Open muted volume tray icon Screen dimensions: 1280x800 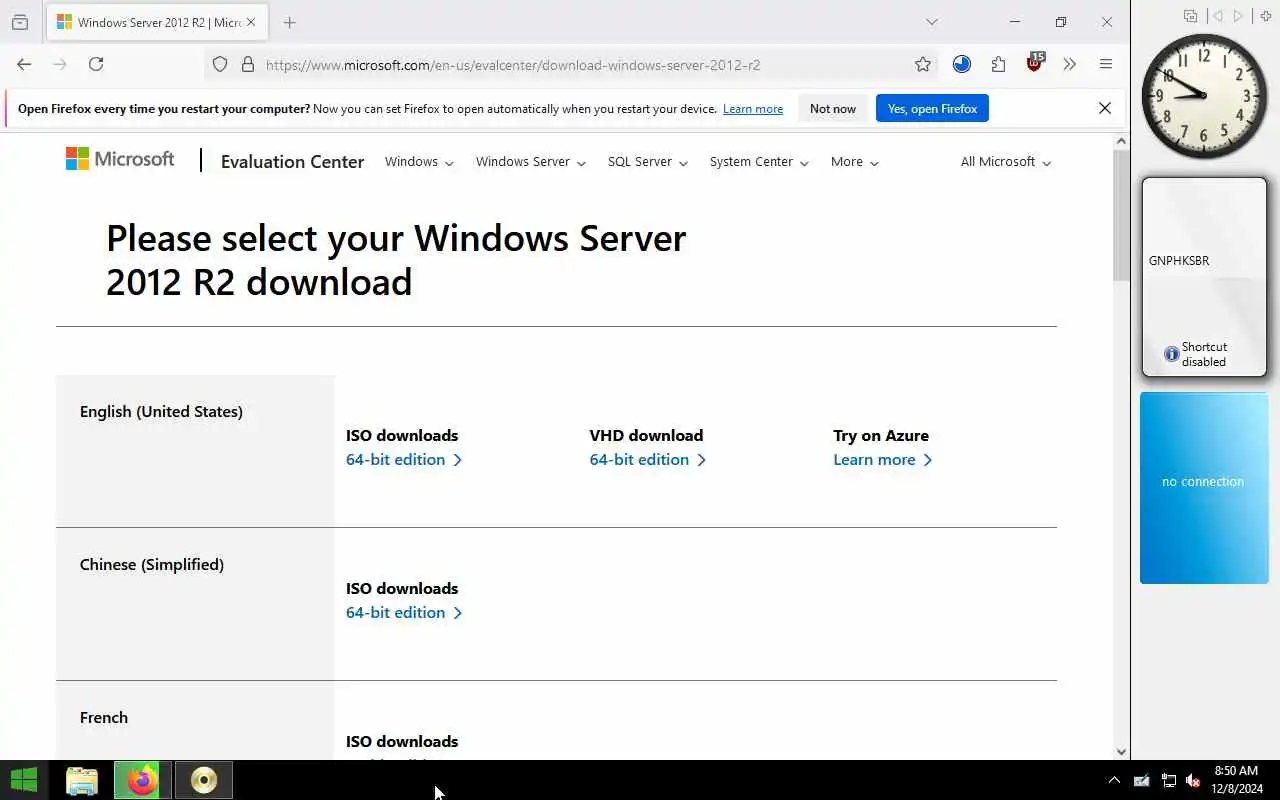click(x=1193, y=780)
